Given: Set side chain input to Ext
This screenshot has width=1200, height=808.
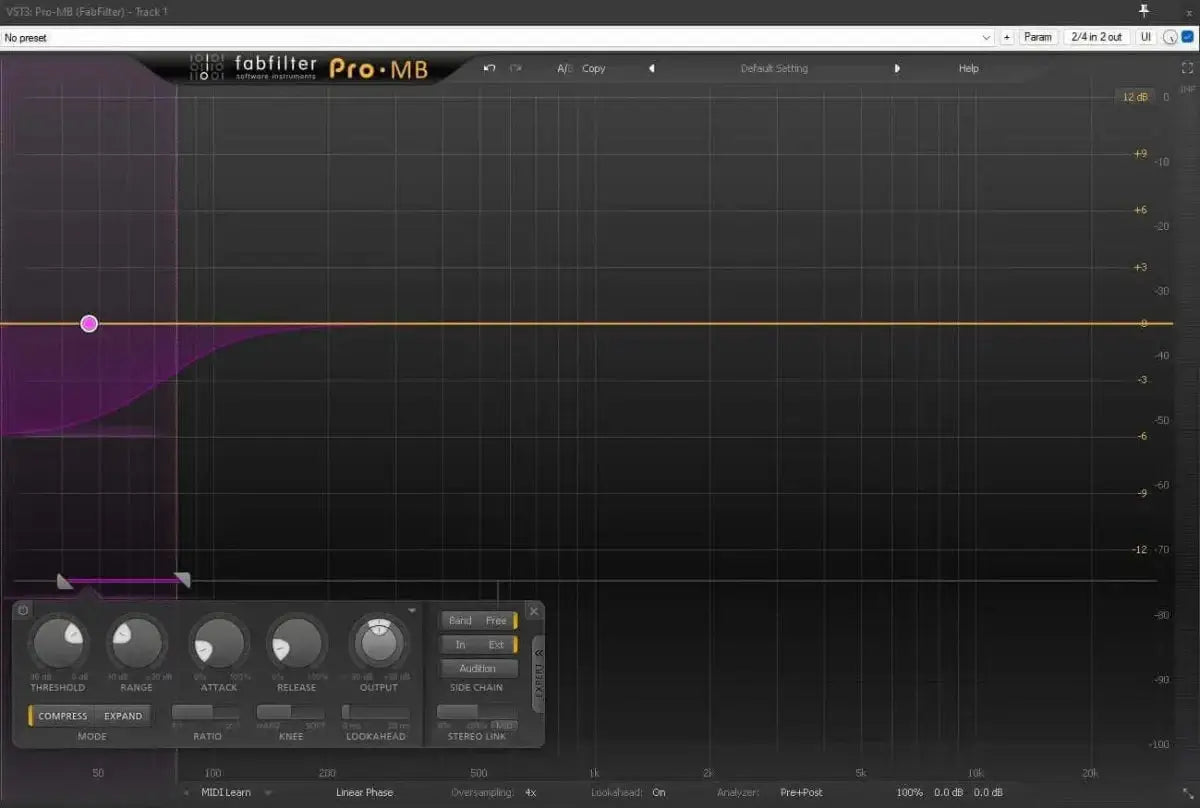Looking at the screenshot, I should point(498,644).
